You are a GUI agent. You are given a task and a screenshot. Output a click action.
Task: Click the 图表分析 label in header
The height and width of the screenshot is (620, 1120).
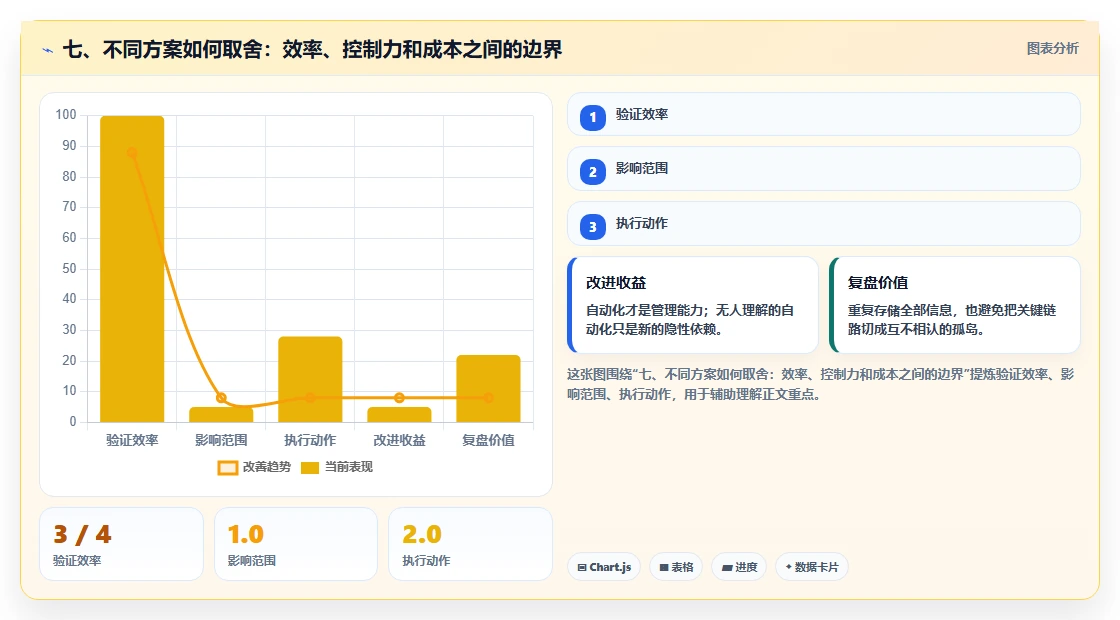[x=1052, y=49]
